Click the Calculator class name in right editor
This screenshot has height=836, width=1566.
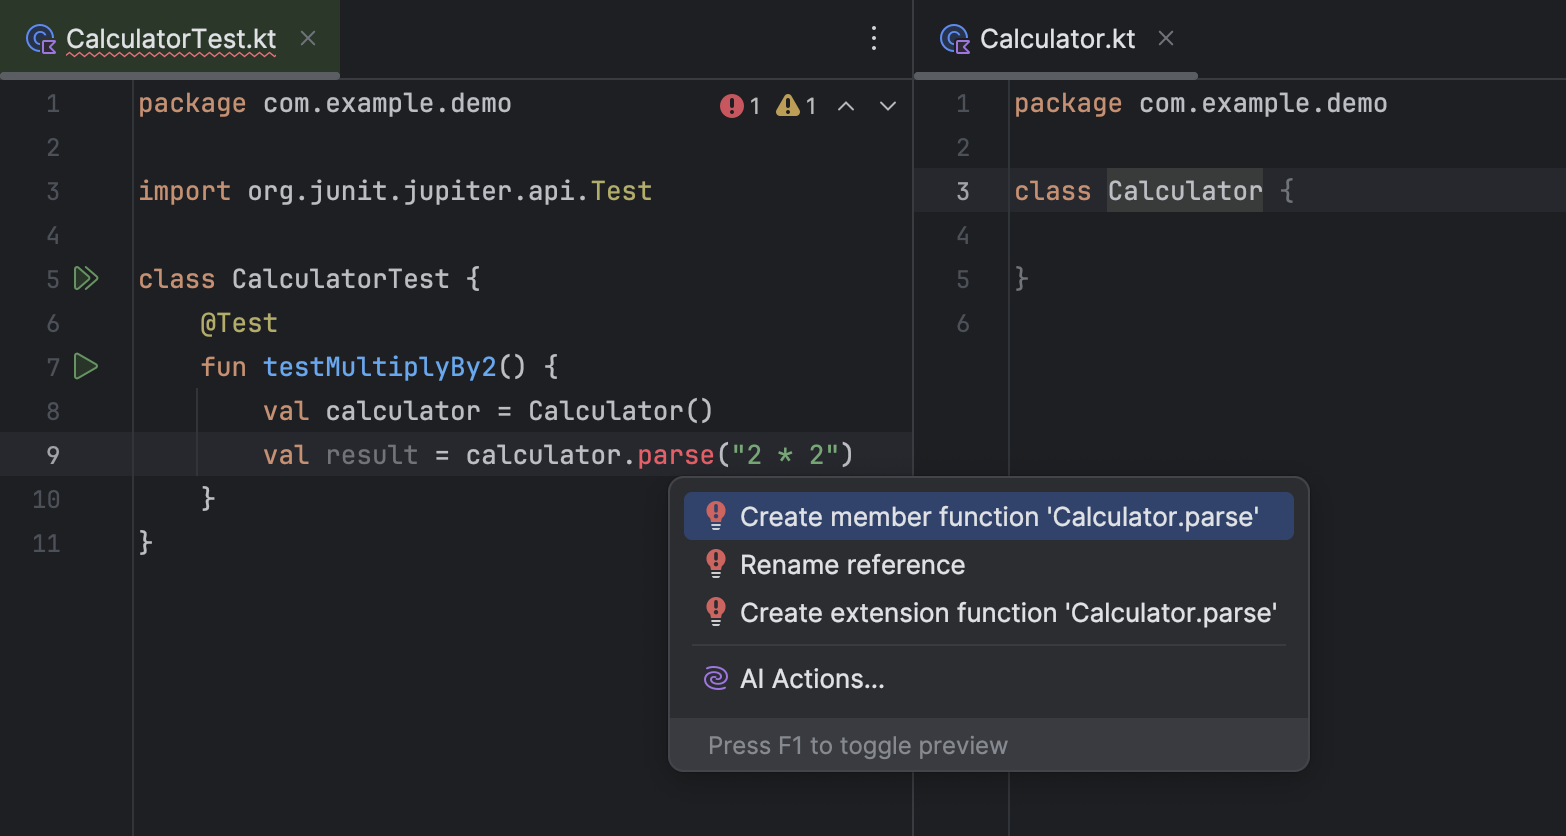pyautogui.click(x=1184, y=191)
